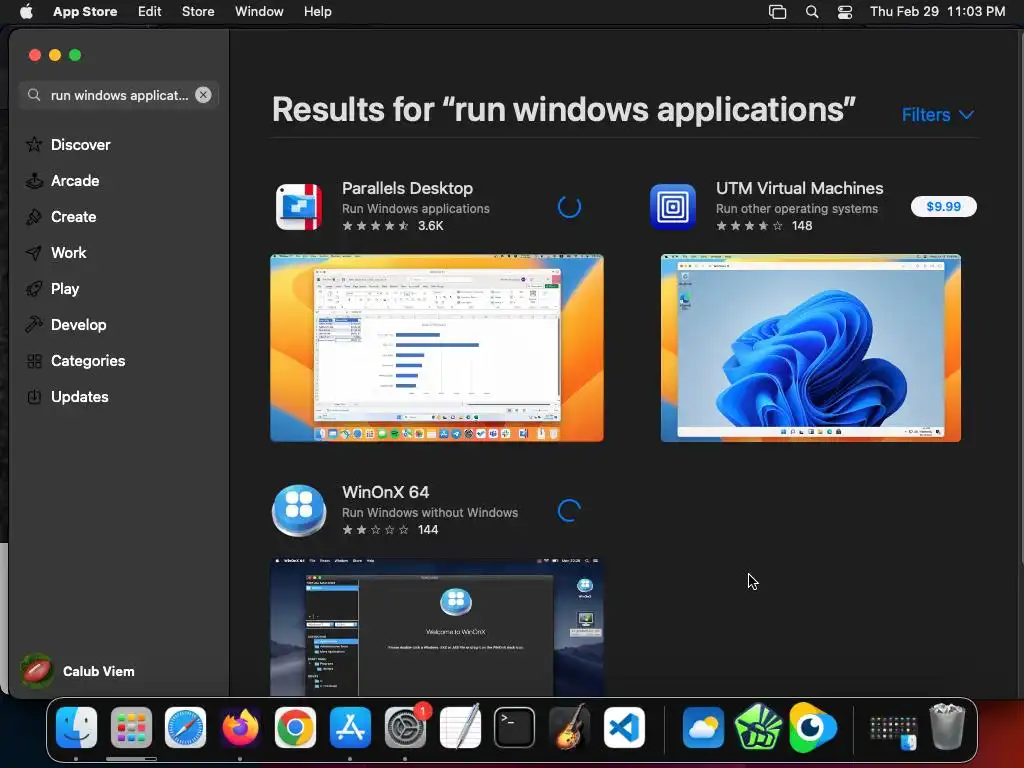Open System Settings from the Dock
The width and height of the screenshot is (1024, 768).
click(405, 728)
